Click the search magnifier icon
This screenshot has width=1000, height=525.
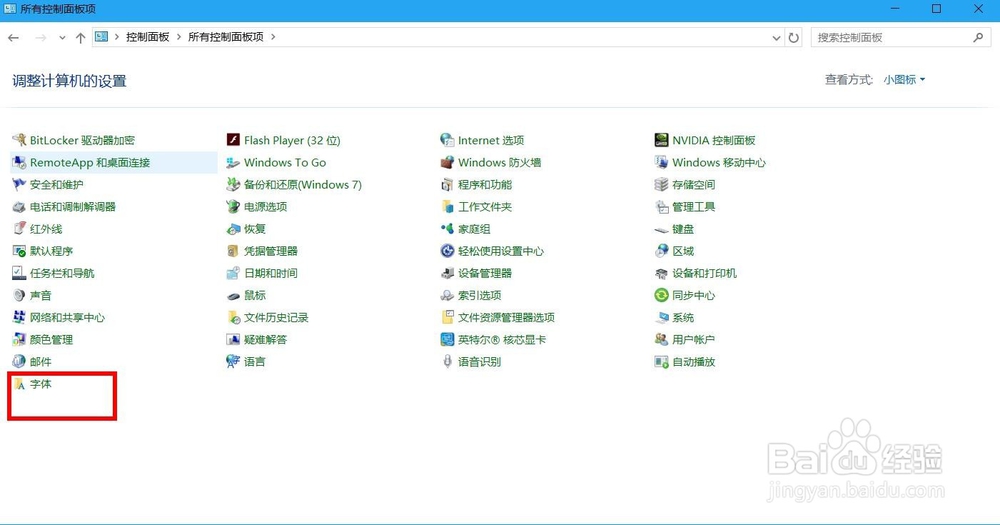pos(978,38)
